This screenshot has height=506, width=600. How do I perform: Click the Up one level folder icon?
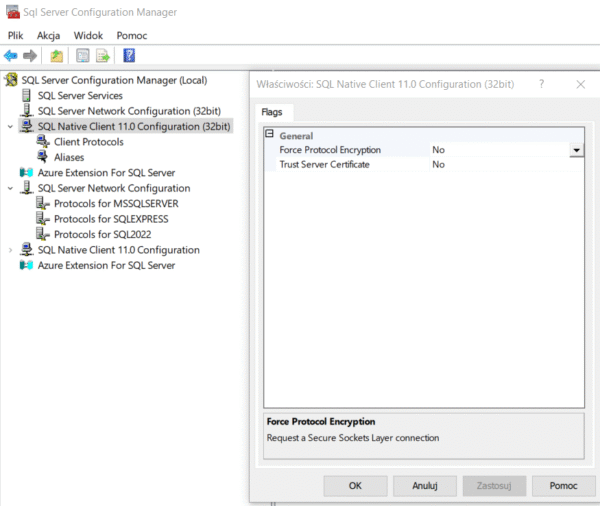click(x=57, y=56)
